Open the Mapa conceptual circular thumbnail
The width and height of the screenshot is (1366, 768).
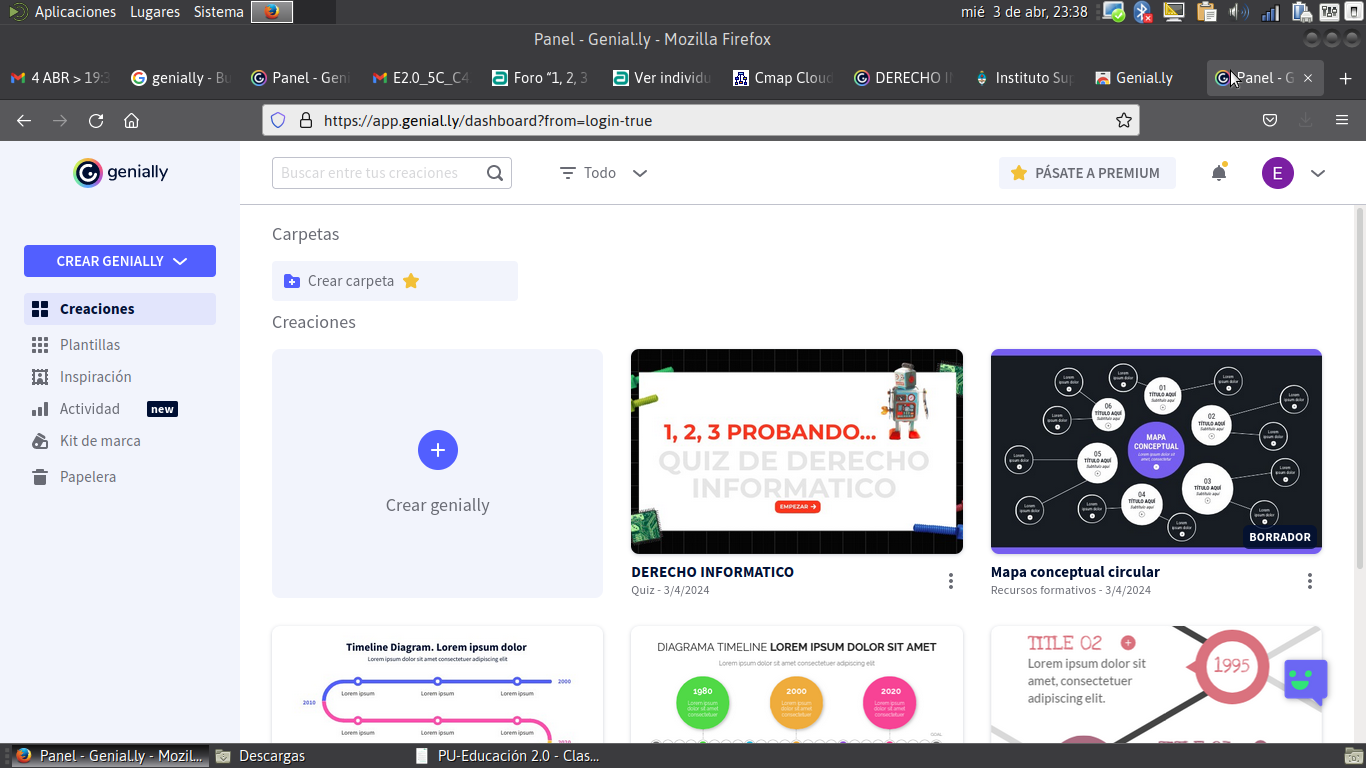[1156, 451]
